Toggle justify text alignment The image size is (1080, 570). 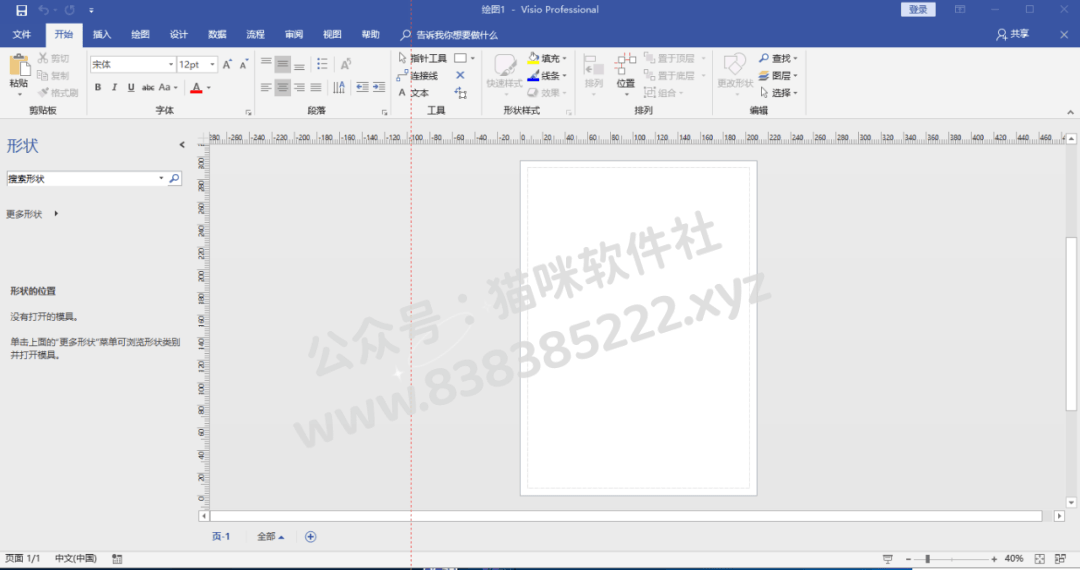[315, 87]
